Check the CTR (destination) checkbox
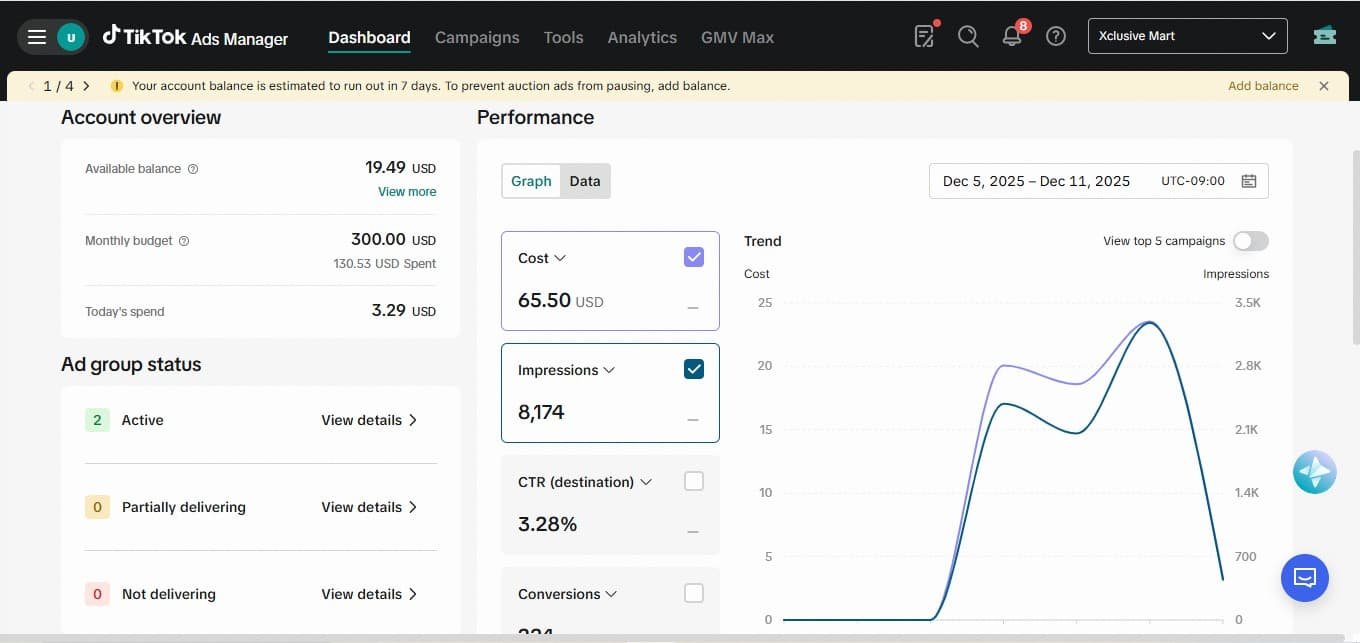The height and width of the screenshot is (643, 1360). (694, 481)
